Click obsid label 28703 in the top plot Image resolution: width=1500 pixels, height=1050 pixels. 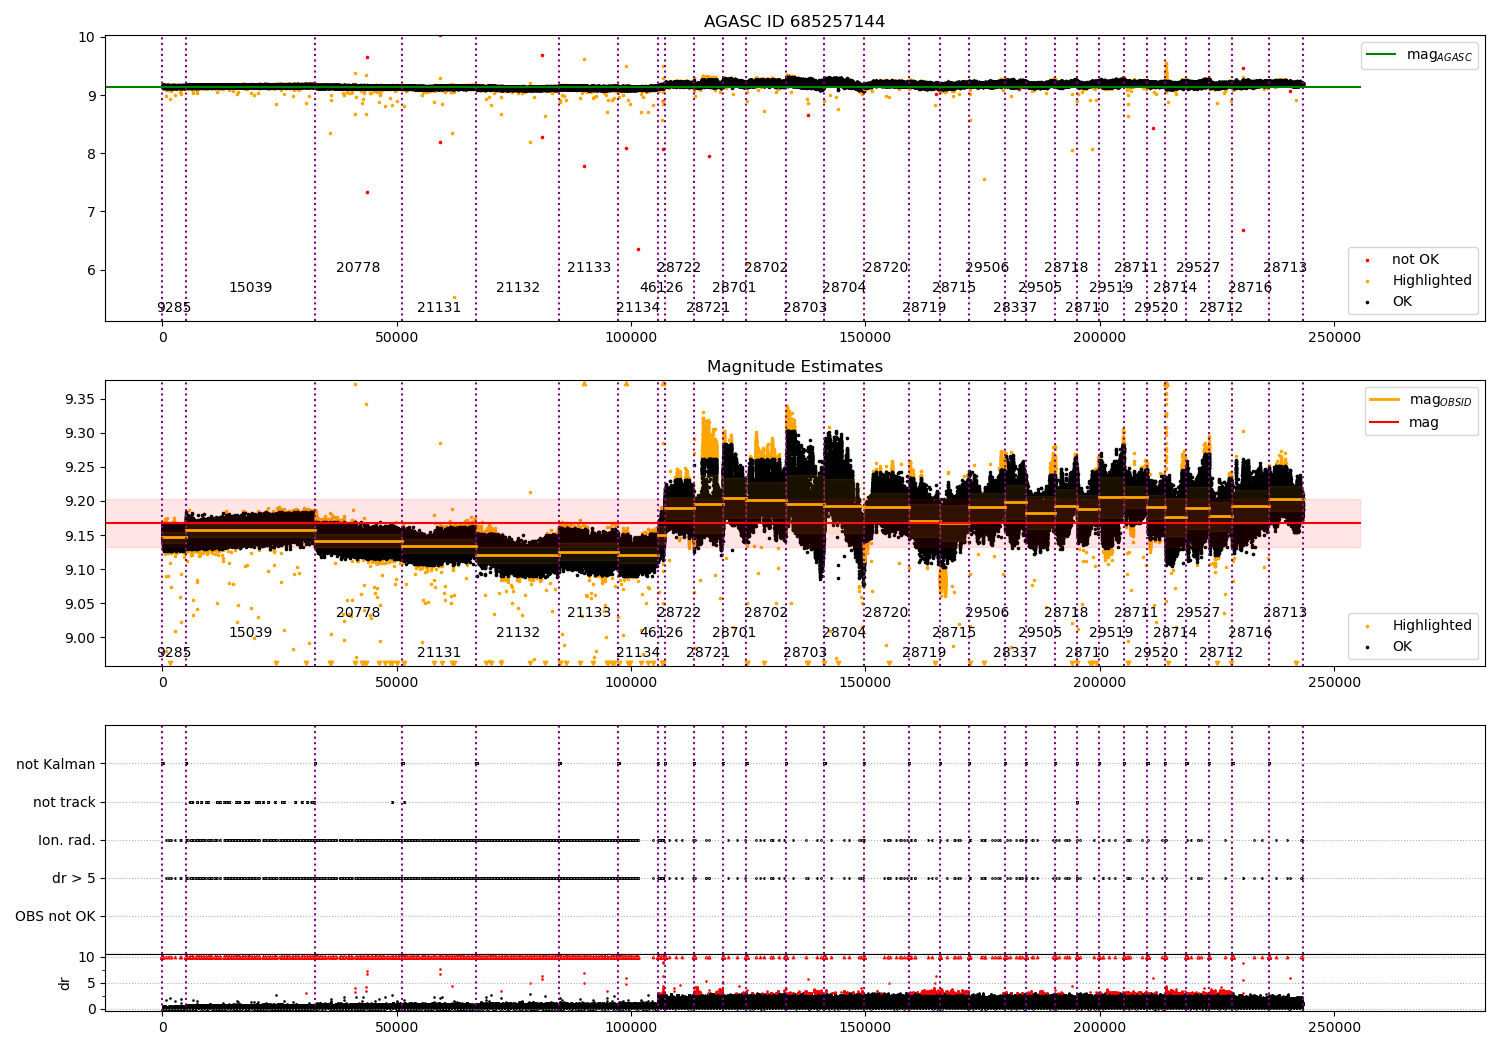[805, 307]
